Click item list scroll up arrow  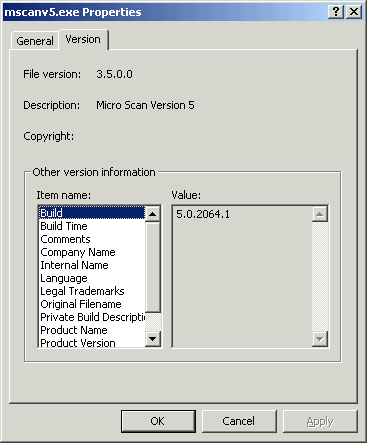pyautogui.click(x=153, y=214)
